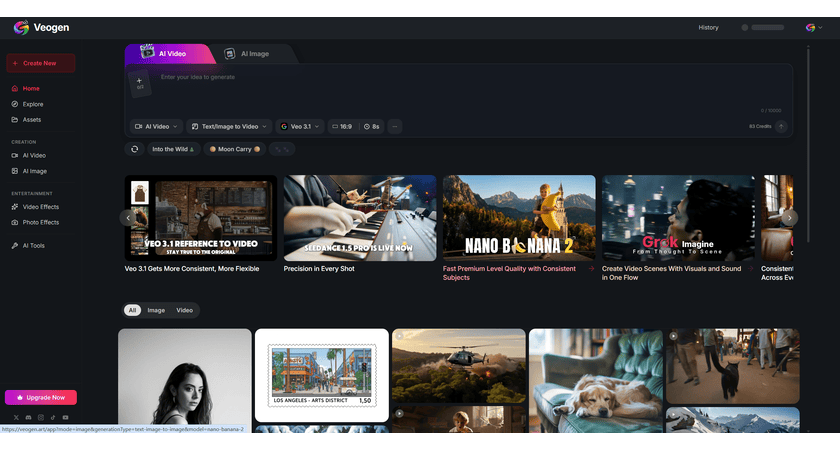Screen dimensions: 840x450
Task: Click the 83 Credits label
Action: (x=760, y=126)
